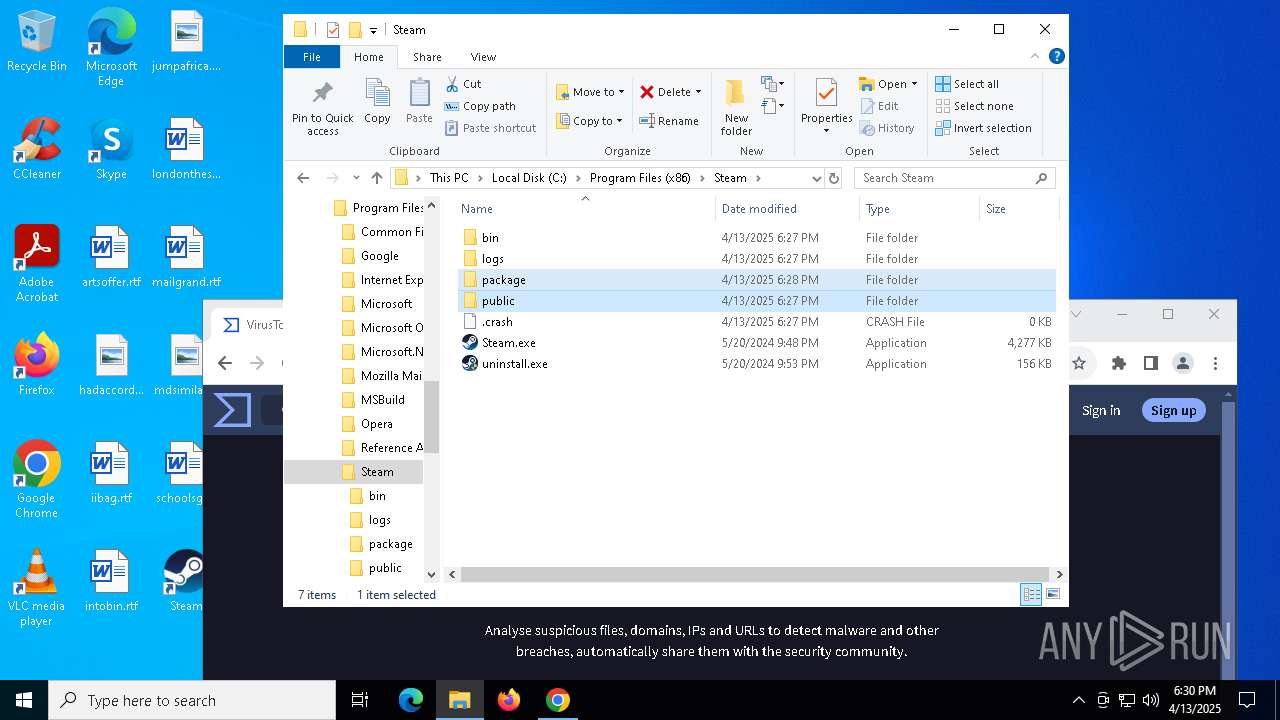1280x720 pixels.
Task: Open VLC media player desktop icon
Action: [x=36, y=588]
